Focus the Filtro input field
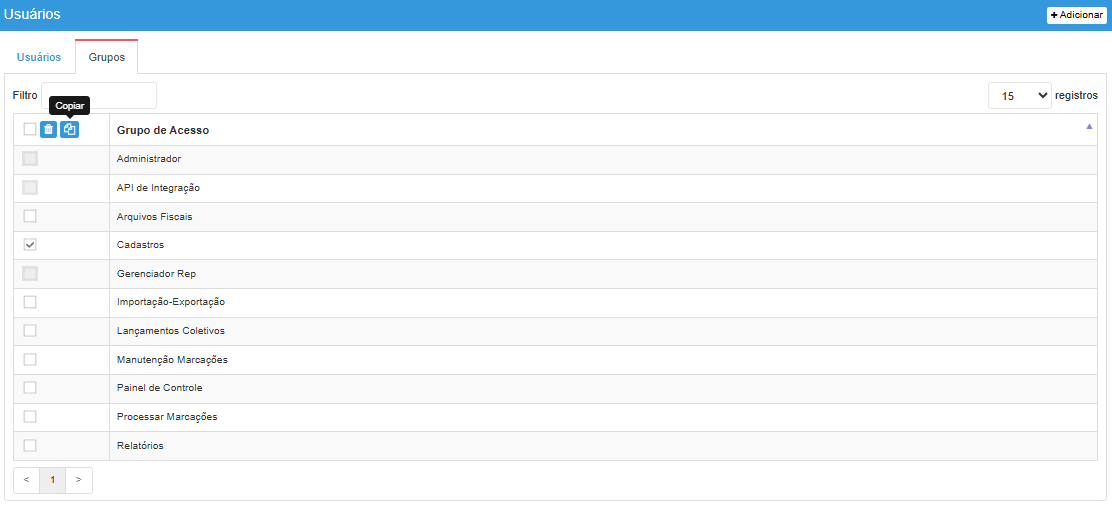1112x509 pixels. [99, 95]
